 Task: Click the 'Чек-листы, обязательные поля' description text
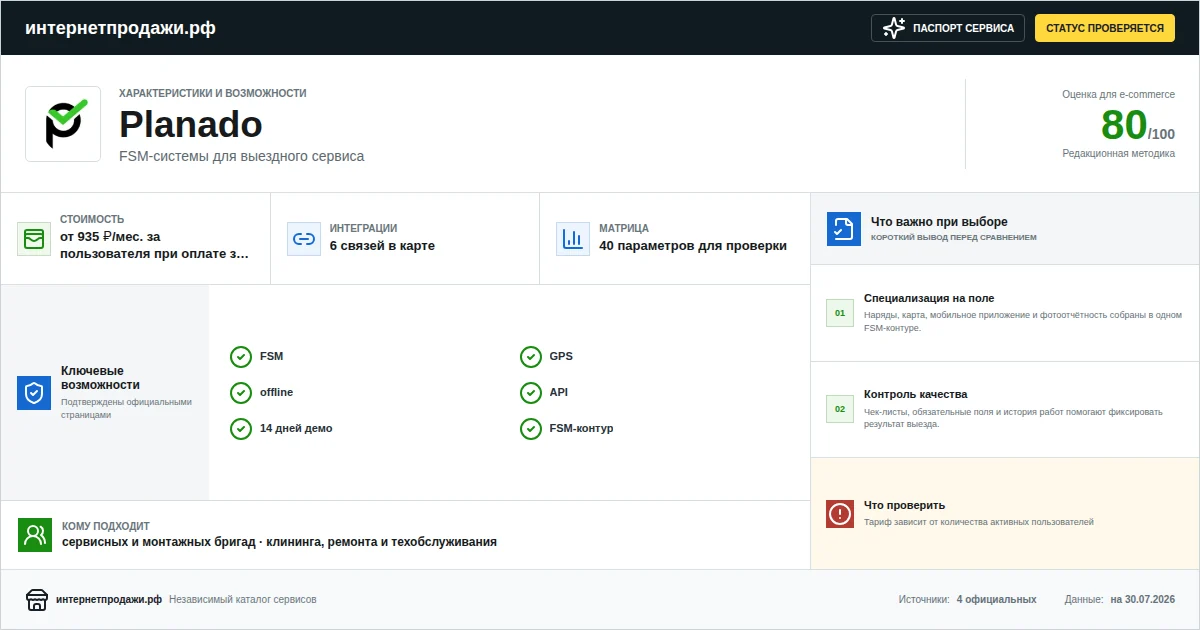click(x=1014, y=417)
